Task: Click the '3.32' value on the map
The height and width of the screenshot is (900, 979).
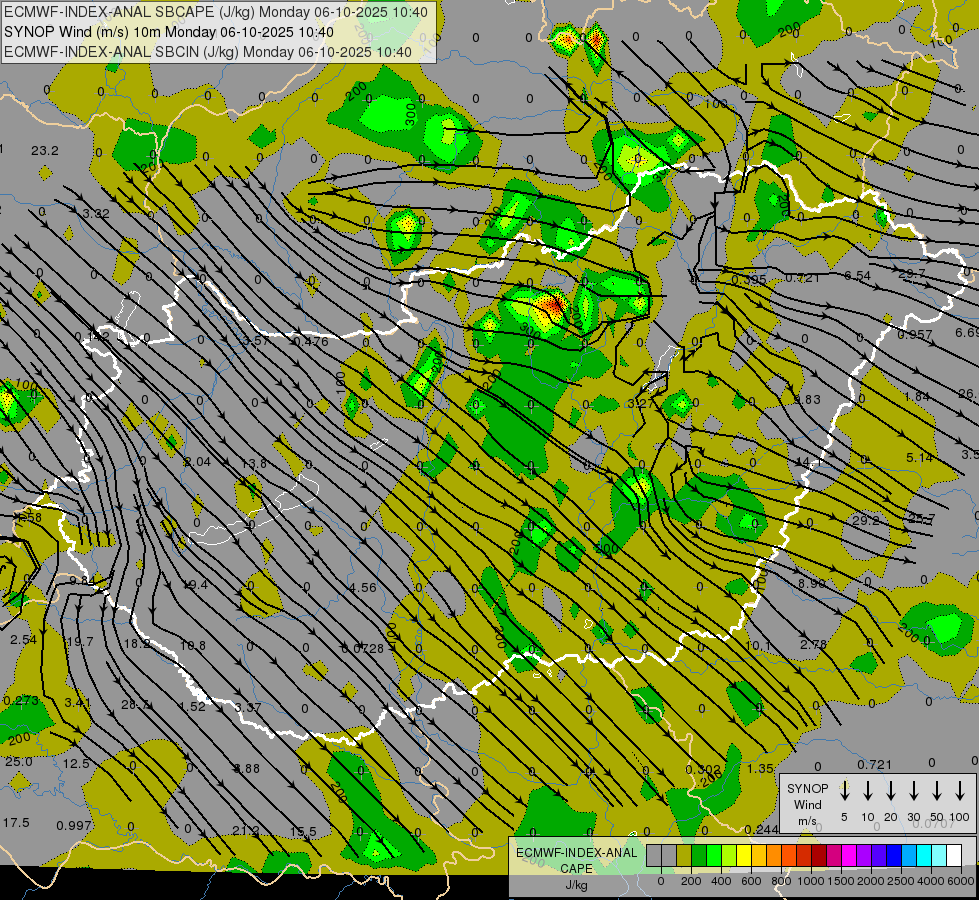Action: [x=96, y=214]
